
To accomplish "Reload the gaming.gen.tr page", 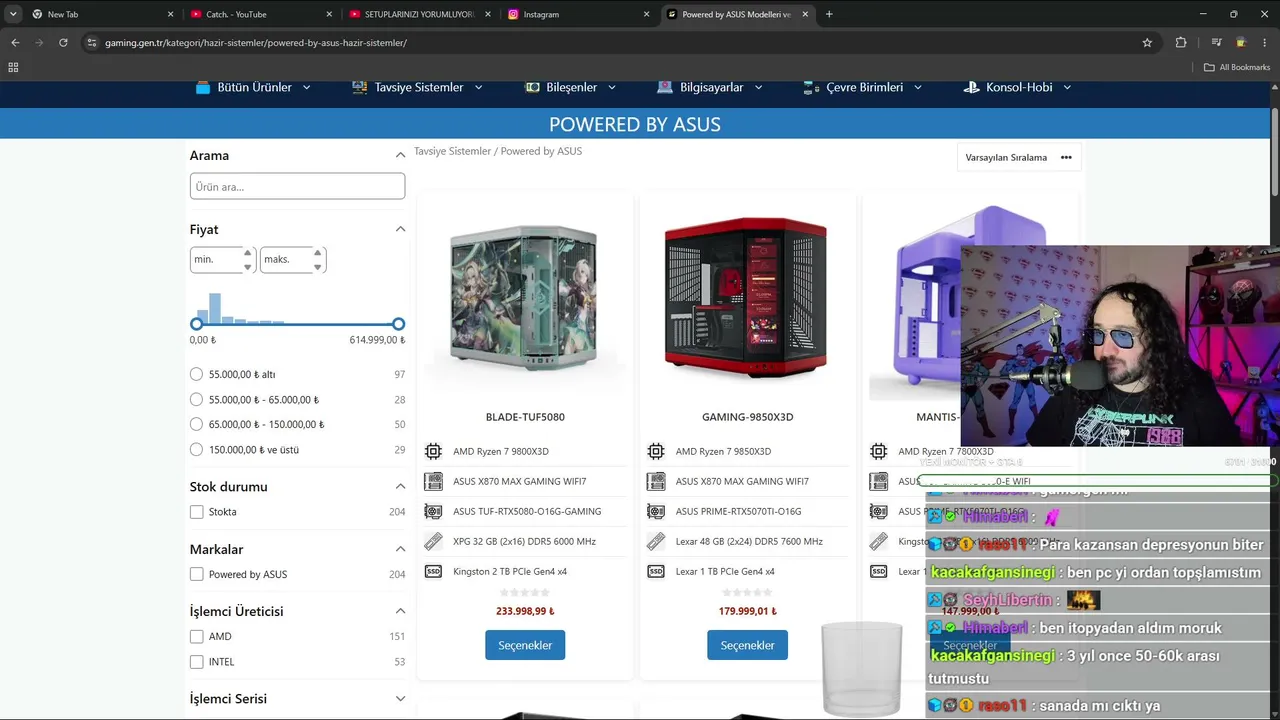I will [x=63, y=43].
